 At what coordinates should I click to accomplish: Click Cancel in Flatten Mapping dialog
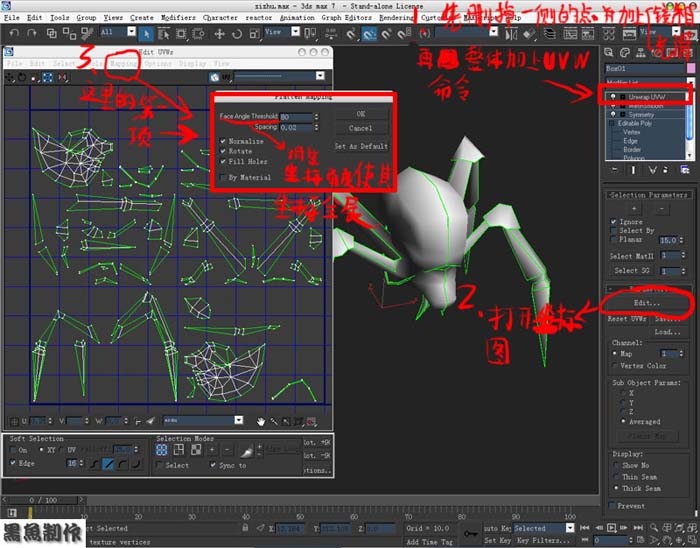pos(361,129)
